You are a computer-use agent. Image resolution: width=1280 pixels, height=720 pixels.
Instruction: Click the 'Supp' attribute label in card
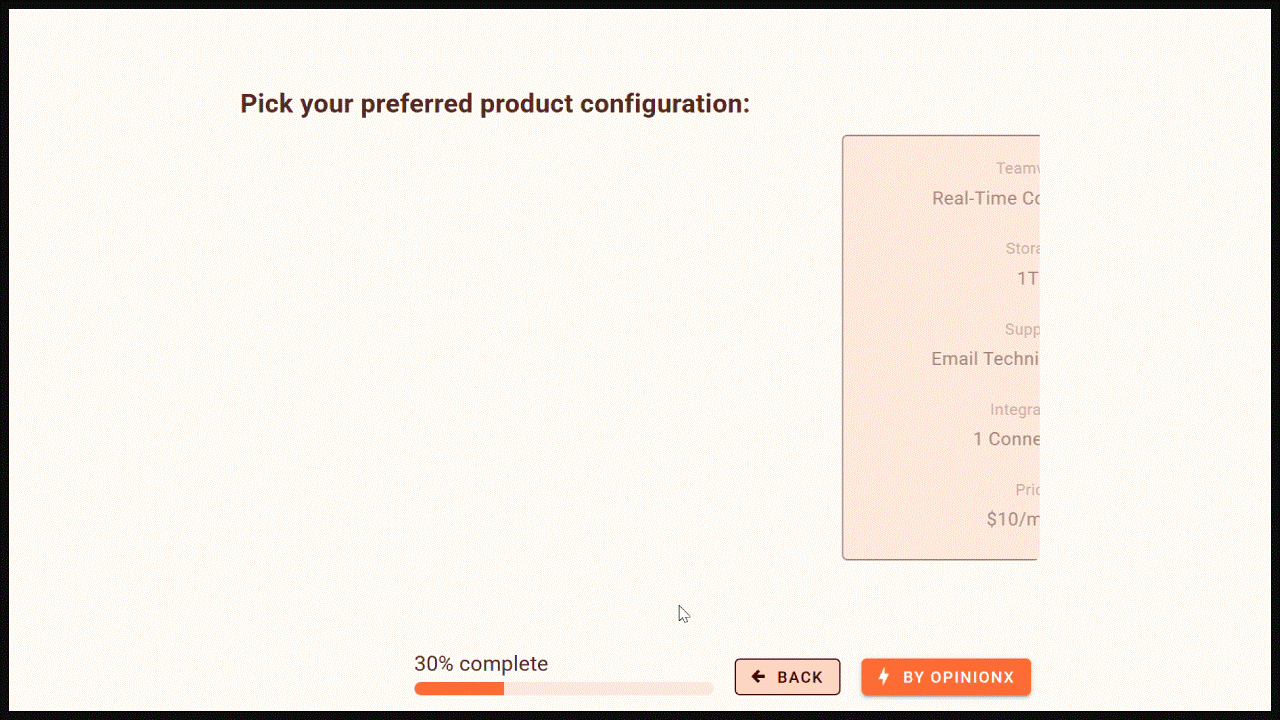tap(1022, 329)
